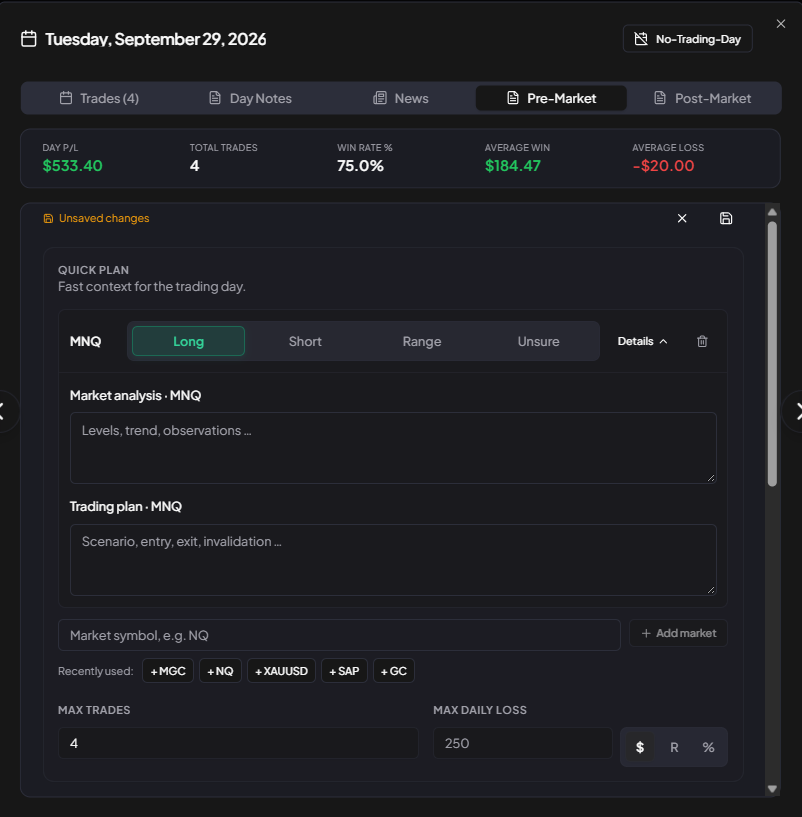This screenshot has height=817, width=802.
Task: Select the Pre-Market tab
Action: 551,98
